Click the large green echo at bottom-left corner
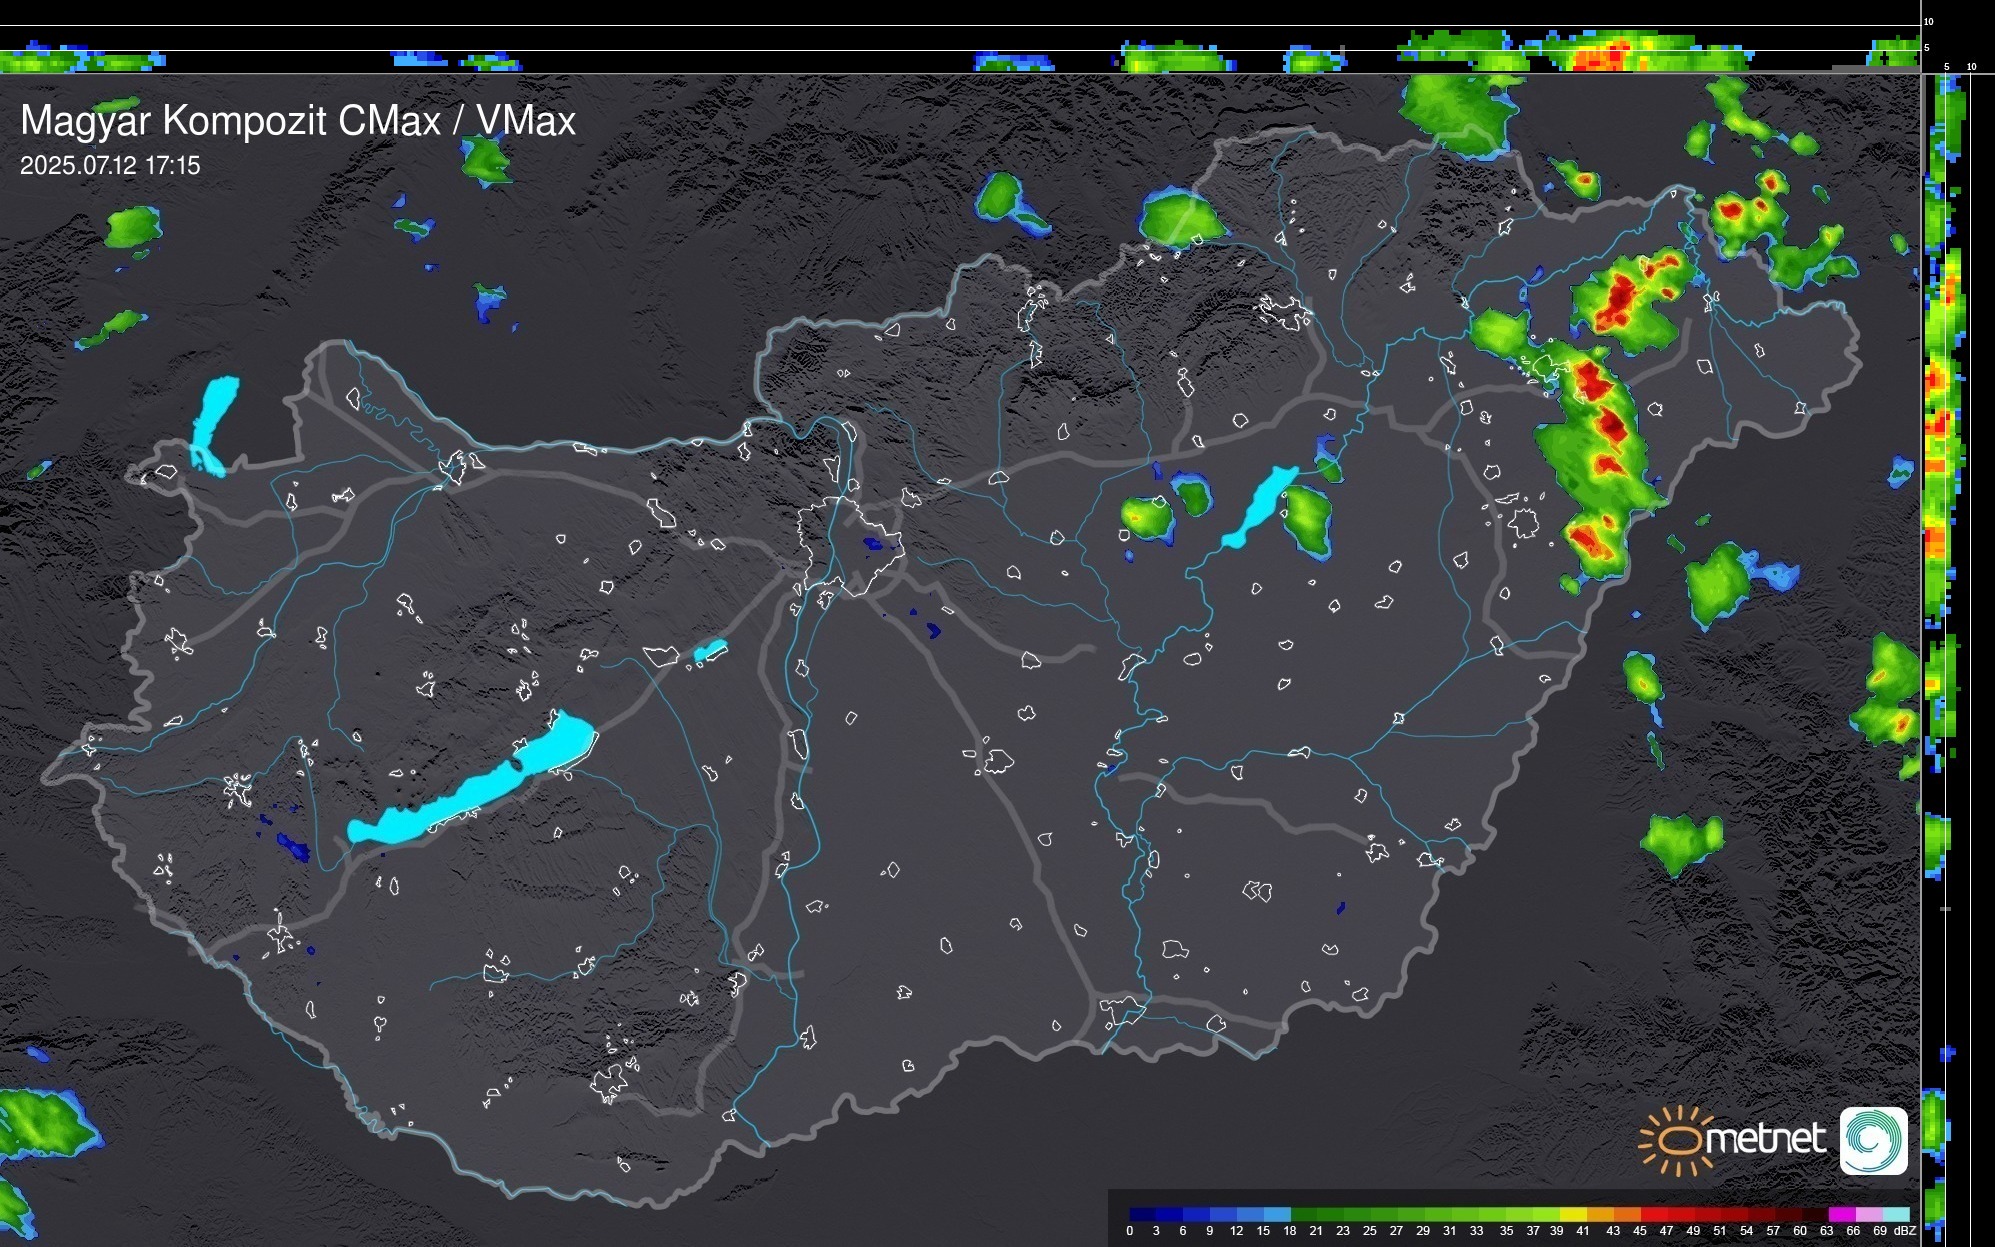Viewport: 1995px width, 1247px height. tap(40, 1125)
